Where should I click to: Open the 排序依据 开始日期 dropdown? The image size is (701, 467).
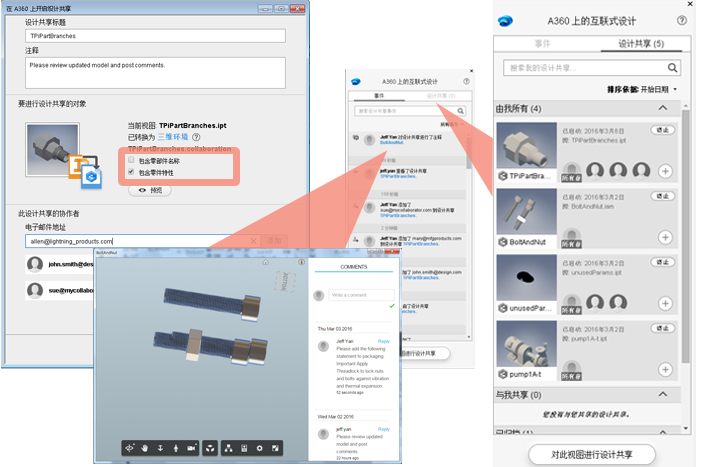pos(642,89)
